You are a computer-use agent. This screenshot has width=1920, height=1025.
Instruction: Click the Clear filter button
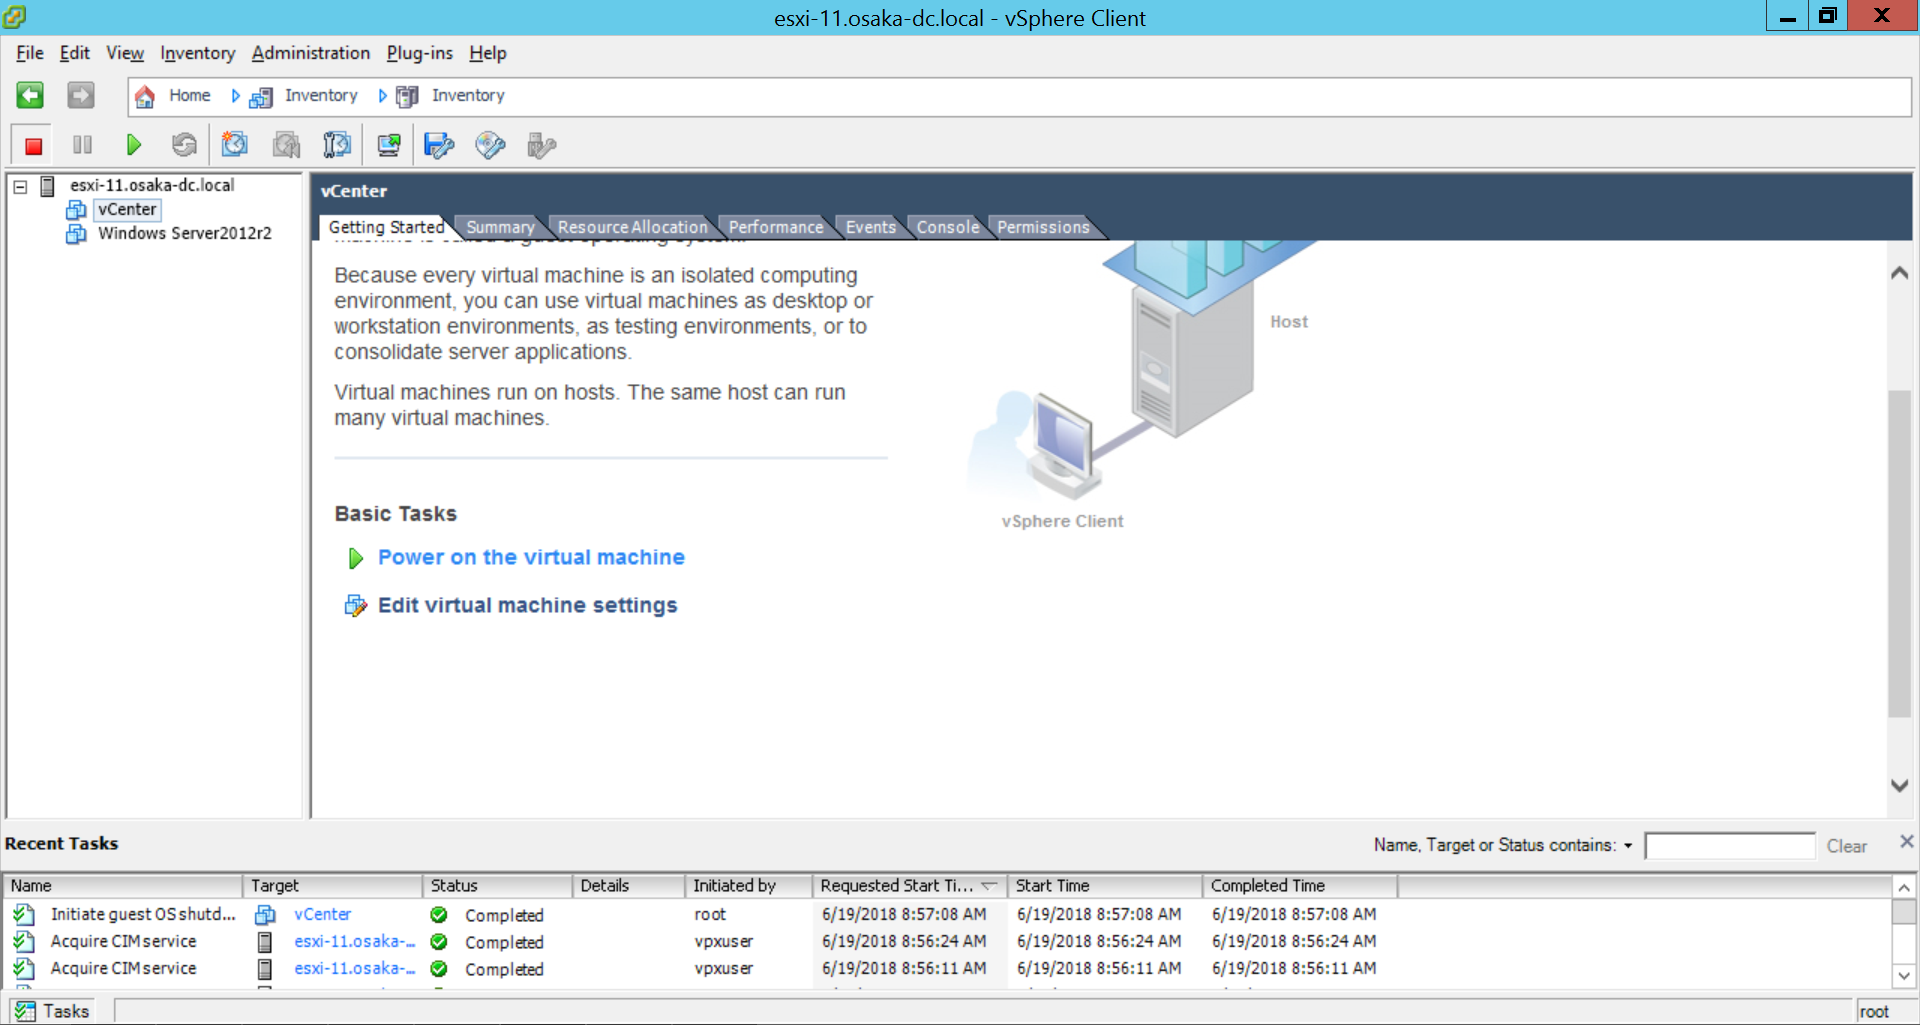pyautogui.click(x=1847, y=846)
